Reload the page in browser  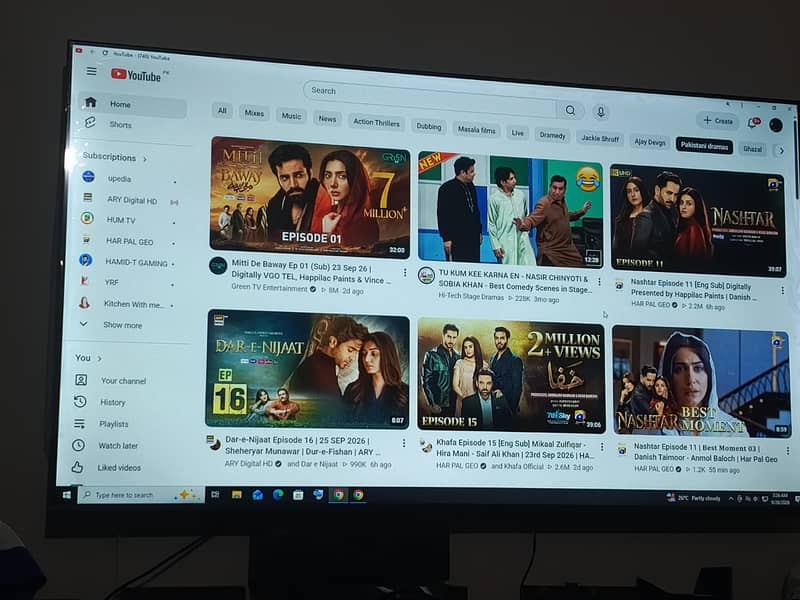pyautogui.click(x=105, y=53)
